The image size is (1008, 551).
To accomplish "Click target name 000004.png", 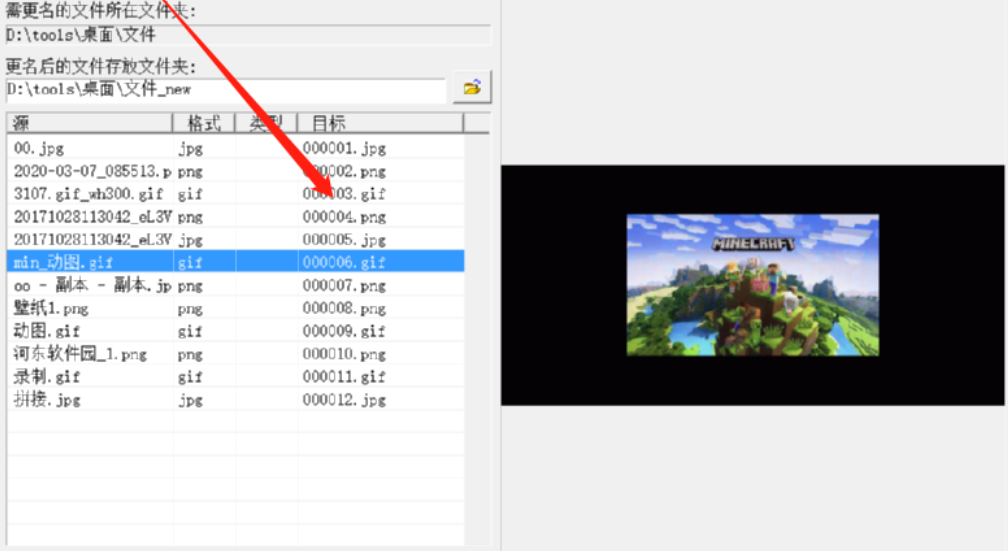I will point(344,217).
